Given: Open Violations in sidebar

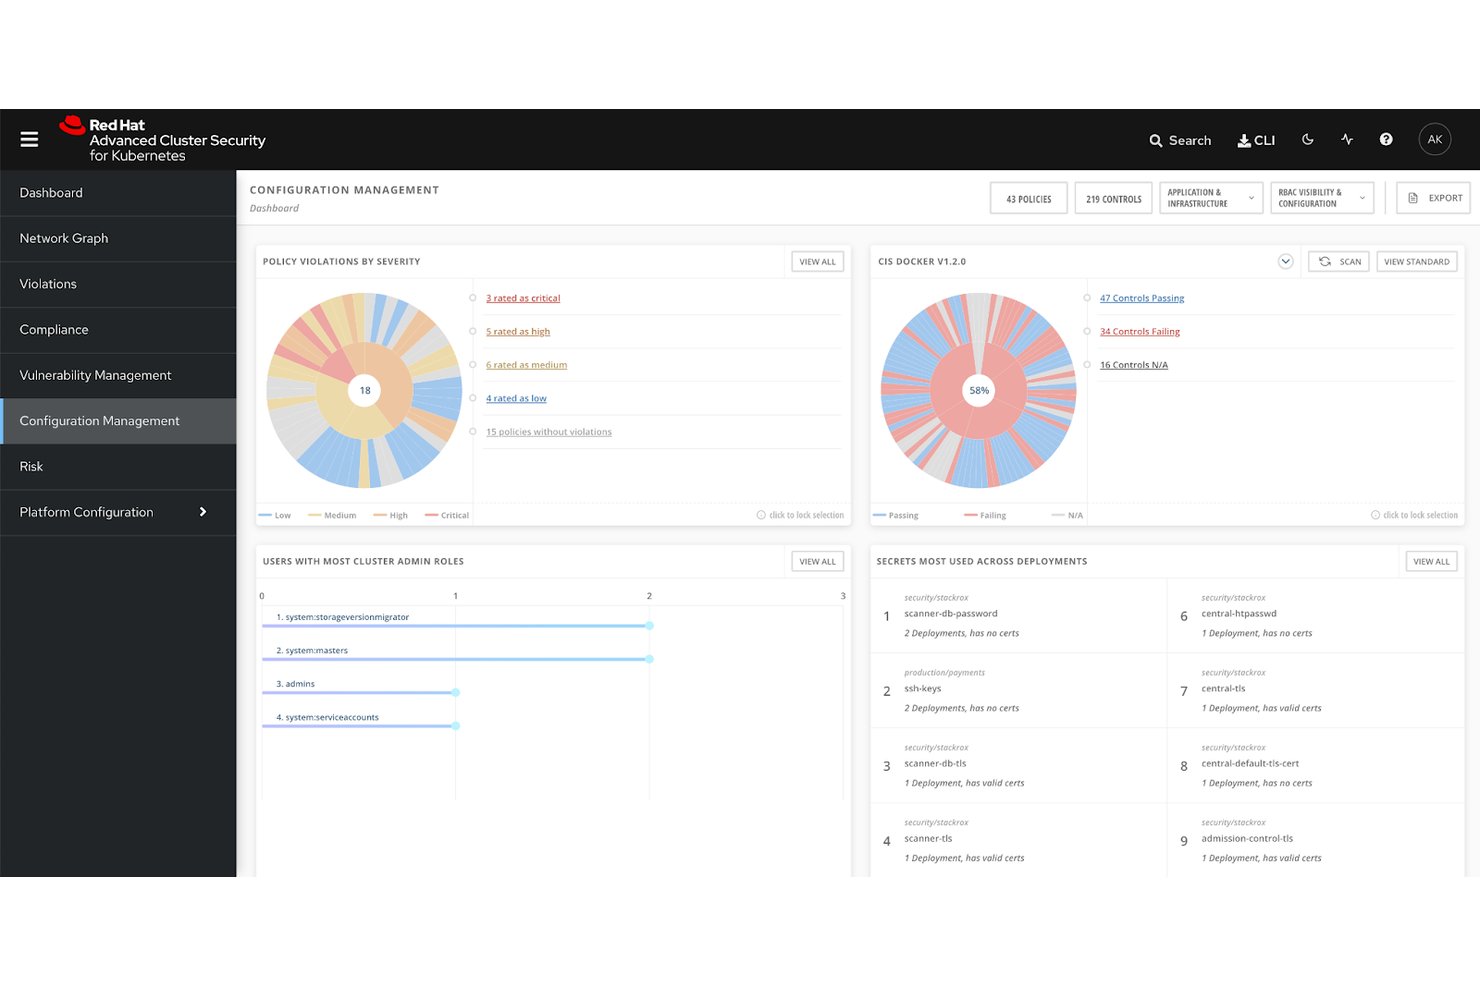Looking at the screenshot, I should 118,284.
